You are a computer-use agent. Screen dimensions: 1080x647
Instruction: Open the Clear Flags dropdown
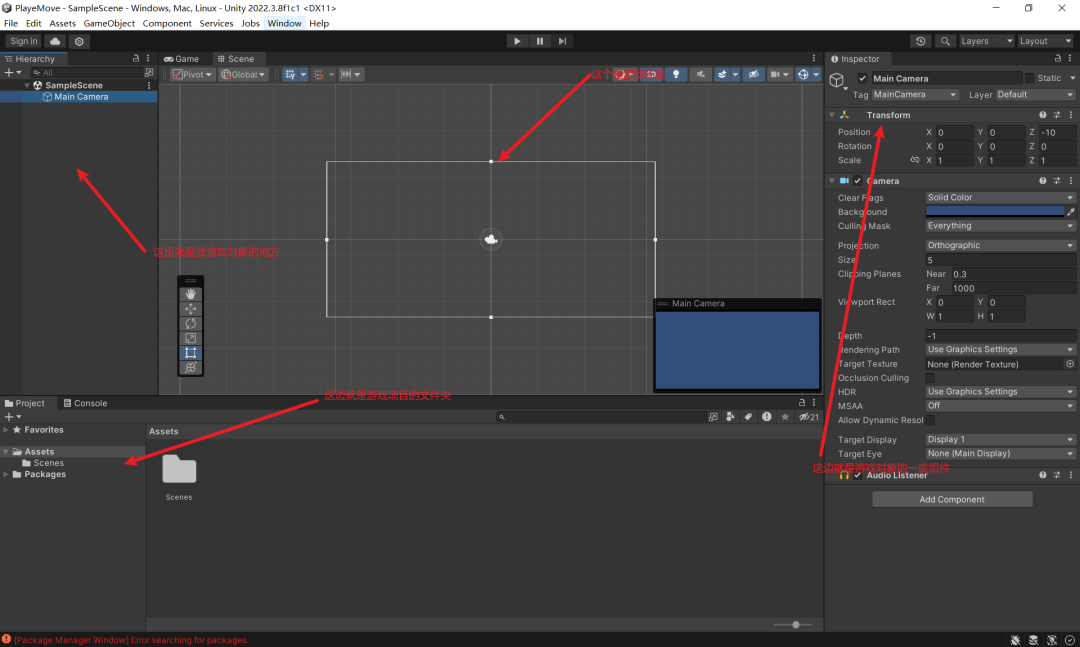1000,197
